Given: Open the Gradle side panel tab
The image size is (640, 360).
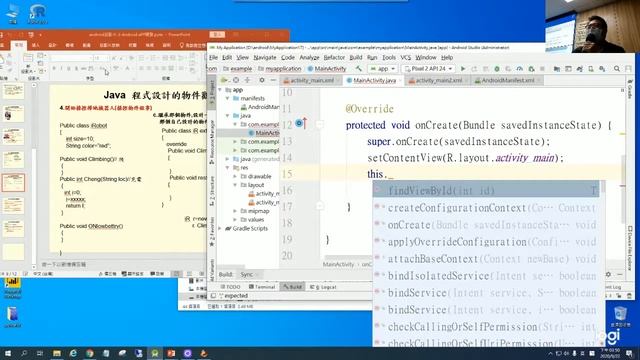Looking at the screenshot, I should (630, 90).
